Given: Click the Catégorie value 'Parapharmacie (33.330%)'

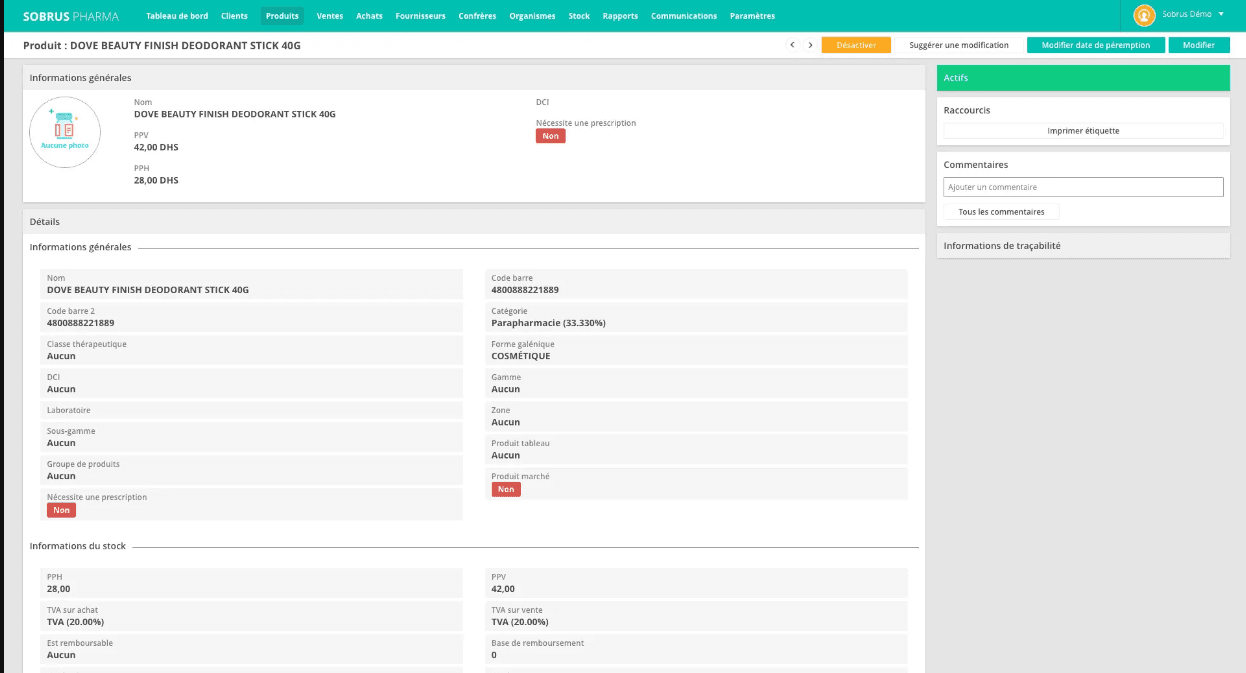Looking at the screenshot, I should pos(548,323).
